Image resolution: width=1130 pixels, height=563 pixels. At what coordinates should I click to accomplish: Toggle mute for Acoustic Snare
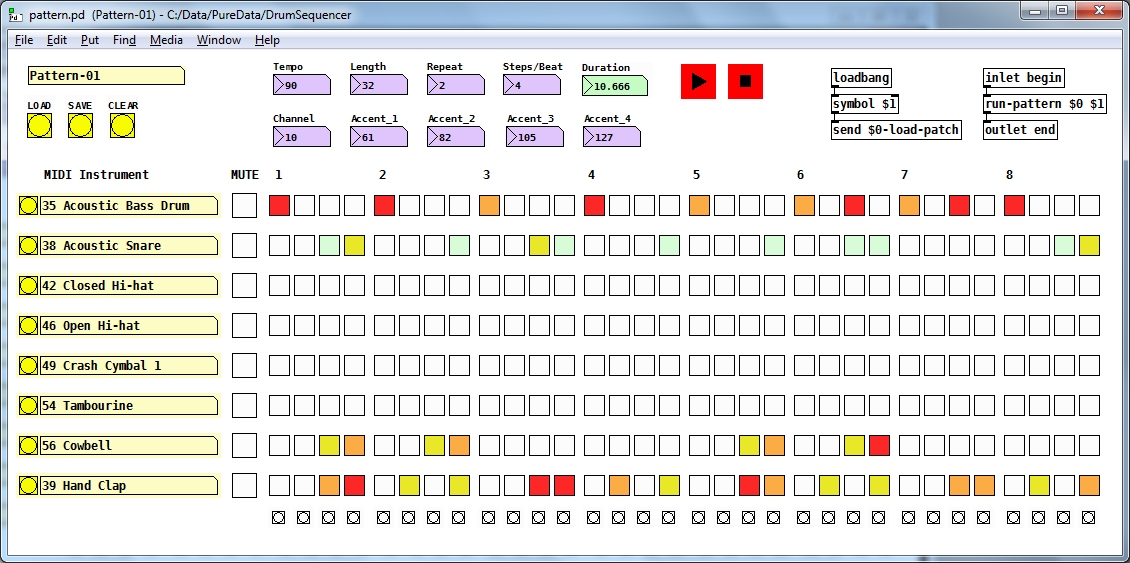click(244, 246)
